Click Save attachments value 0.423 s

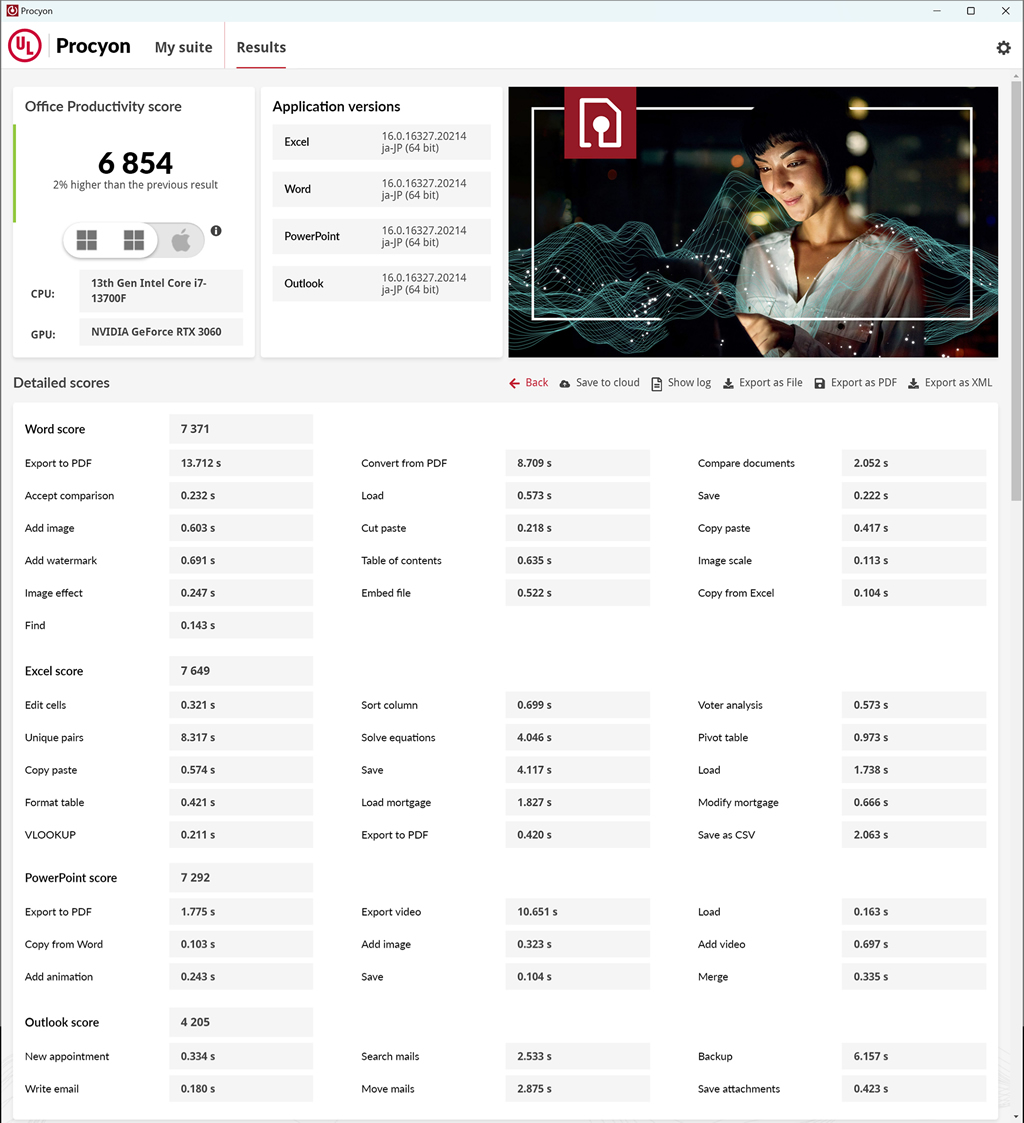click(x=914, y=1089)
